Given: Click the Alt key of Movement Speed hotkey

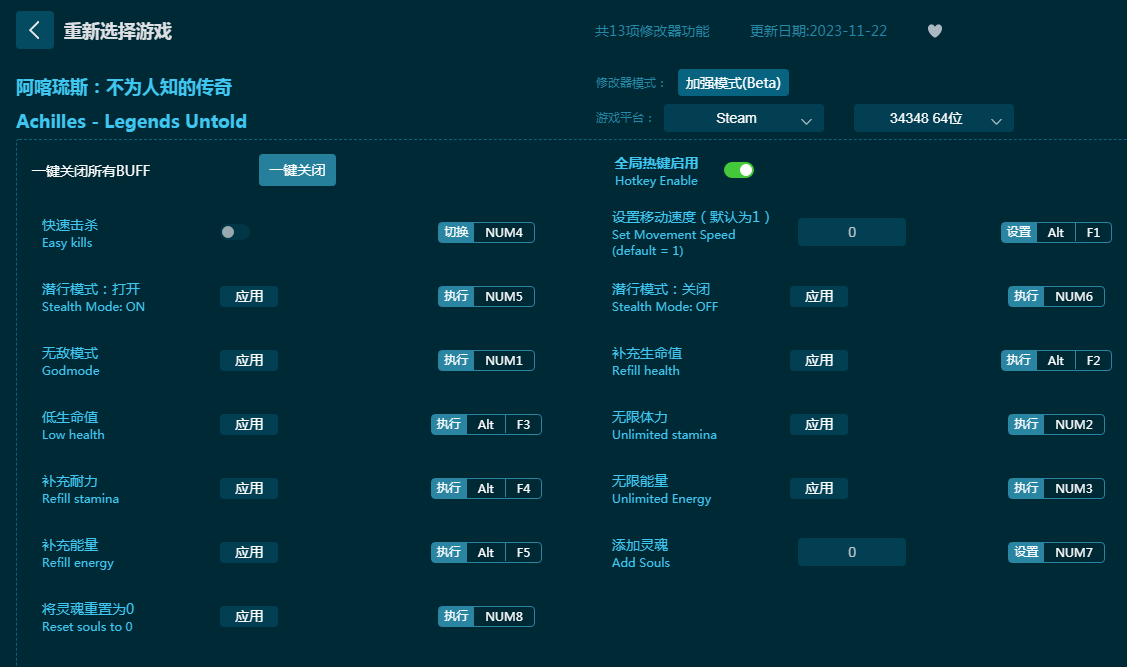Looking at the screenshot, I should pos(1056,233).
